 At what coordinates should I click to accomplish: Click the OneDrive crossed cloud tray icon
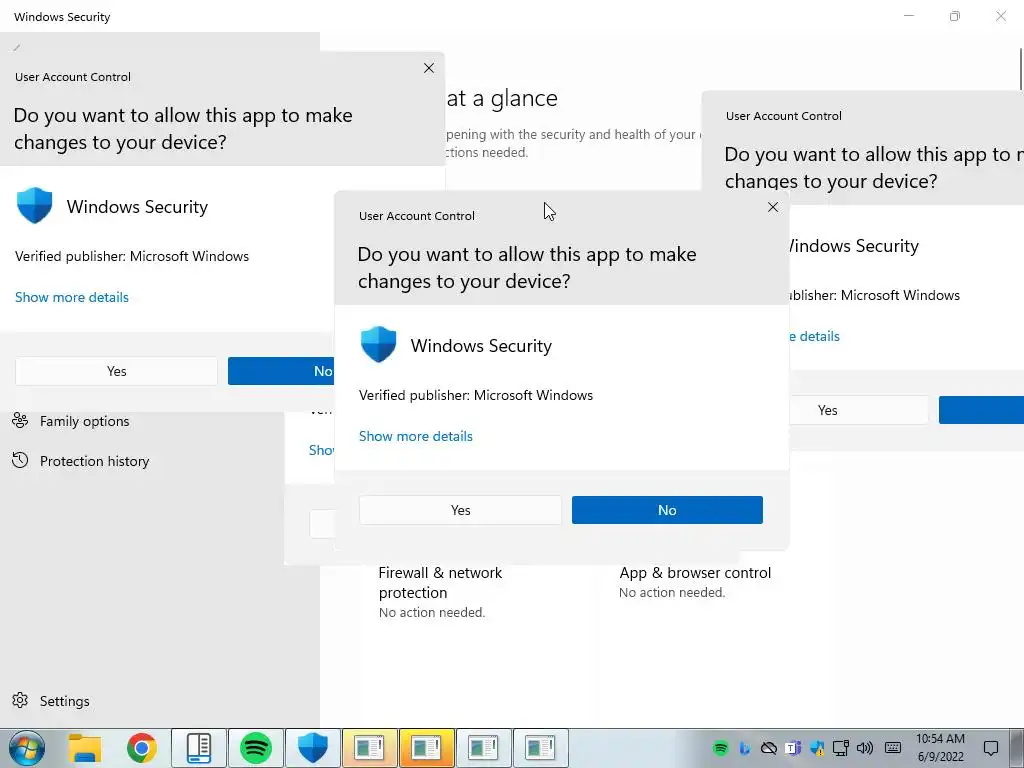click(x=769, y=748)
